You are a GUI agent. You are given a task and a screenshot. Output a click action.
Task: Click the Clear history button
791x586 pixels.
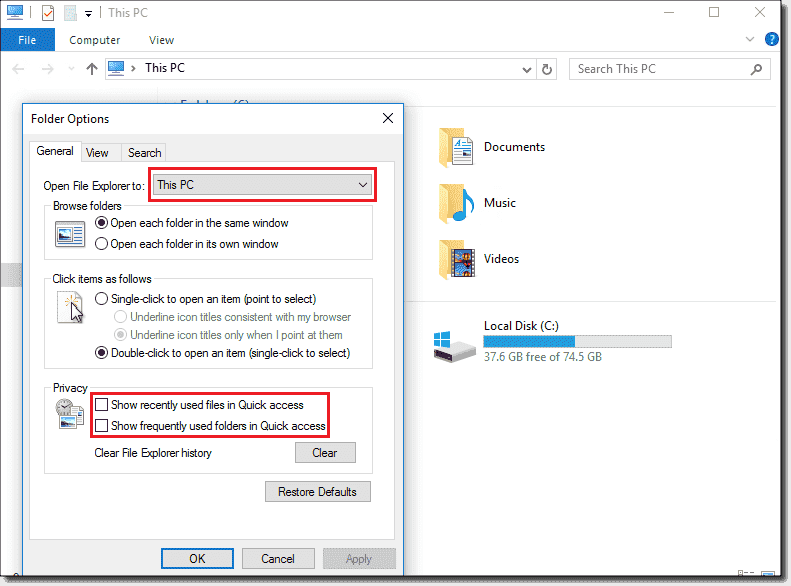(325, 452)
